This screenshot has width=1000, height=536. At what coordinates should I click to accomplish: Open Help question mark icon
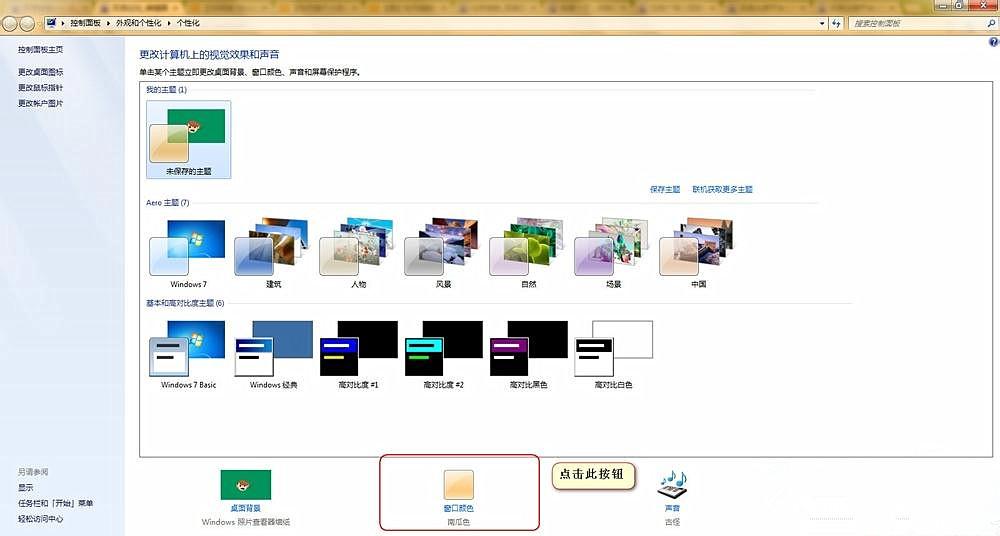tap(993, 42)
